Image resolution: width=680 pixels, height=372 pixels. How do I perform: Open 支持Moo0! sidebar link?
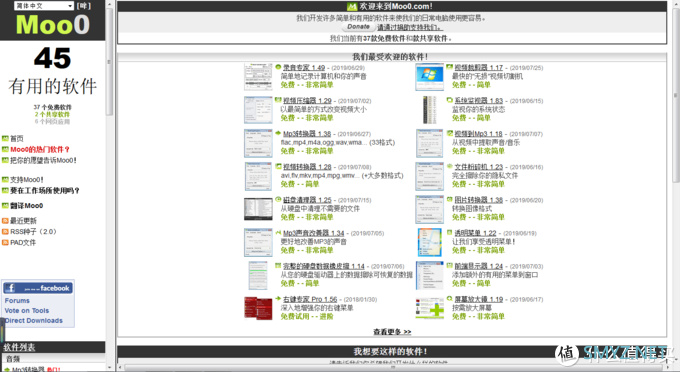(27, 179)
